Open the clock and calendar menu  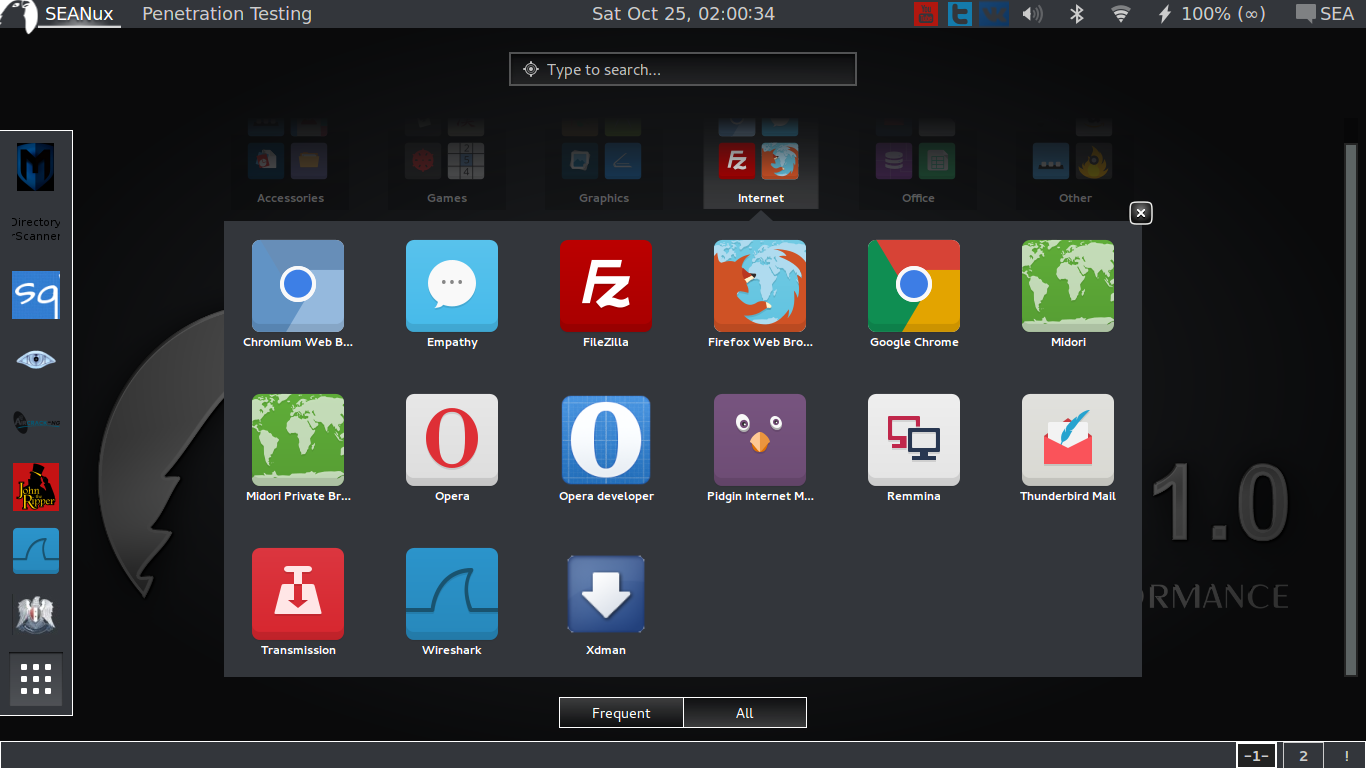tap(683, 14)
